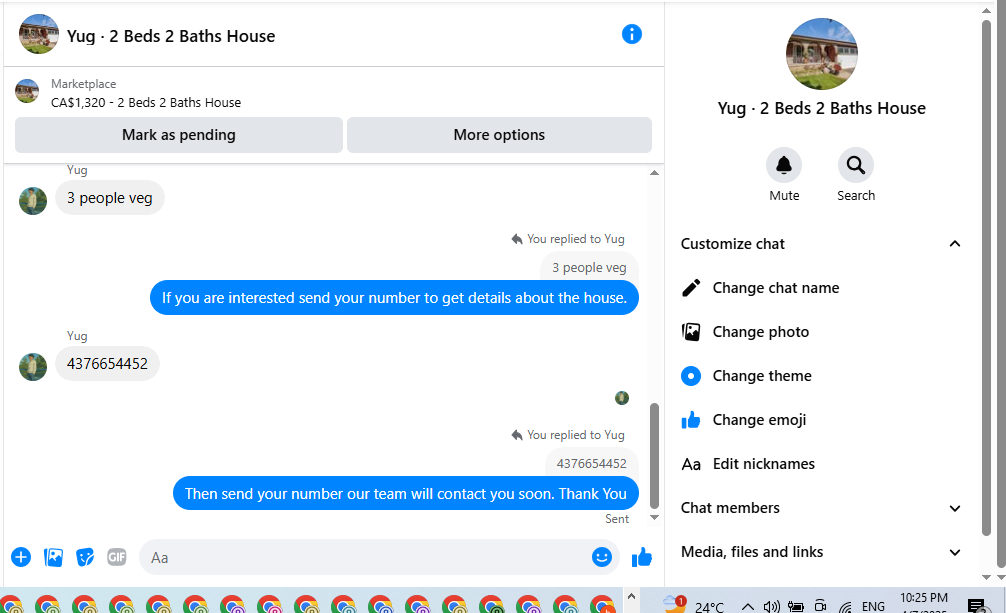Screen dimensions: 1006x613
Task: Mute the conversation with the bell icon
Action: coord(784,166)
